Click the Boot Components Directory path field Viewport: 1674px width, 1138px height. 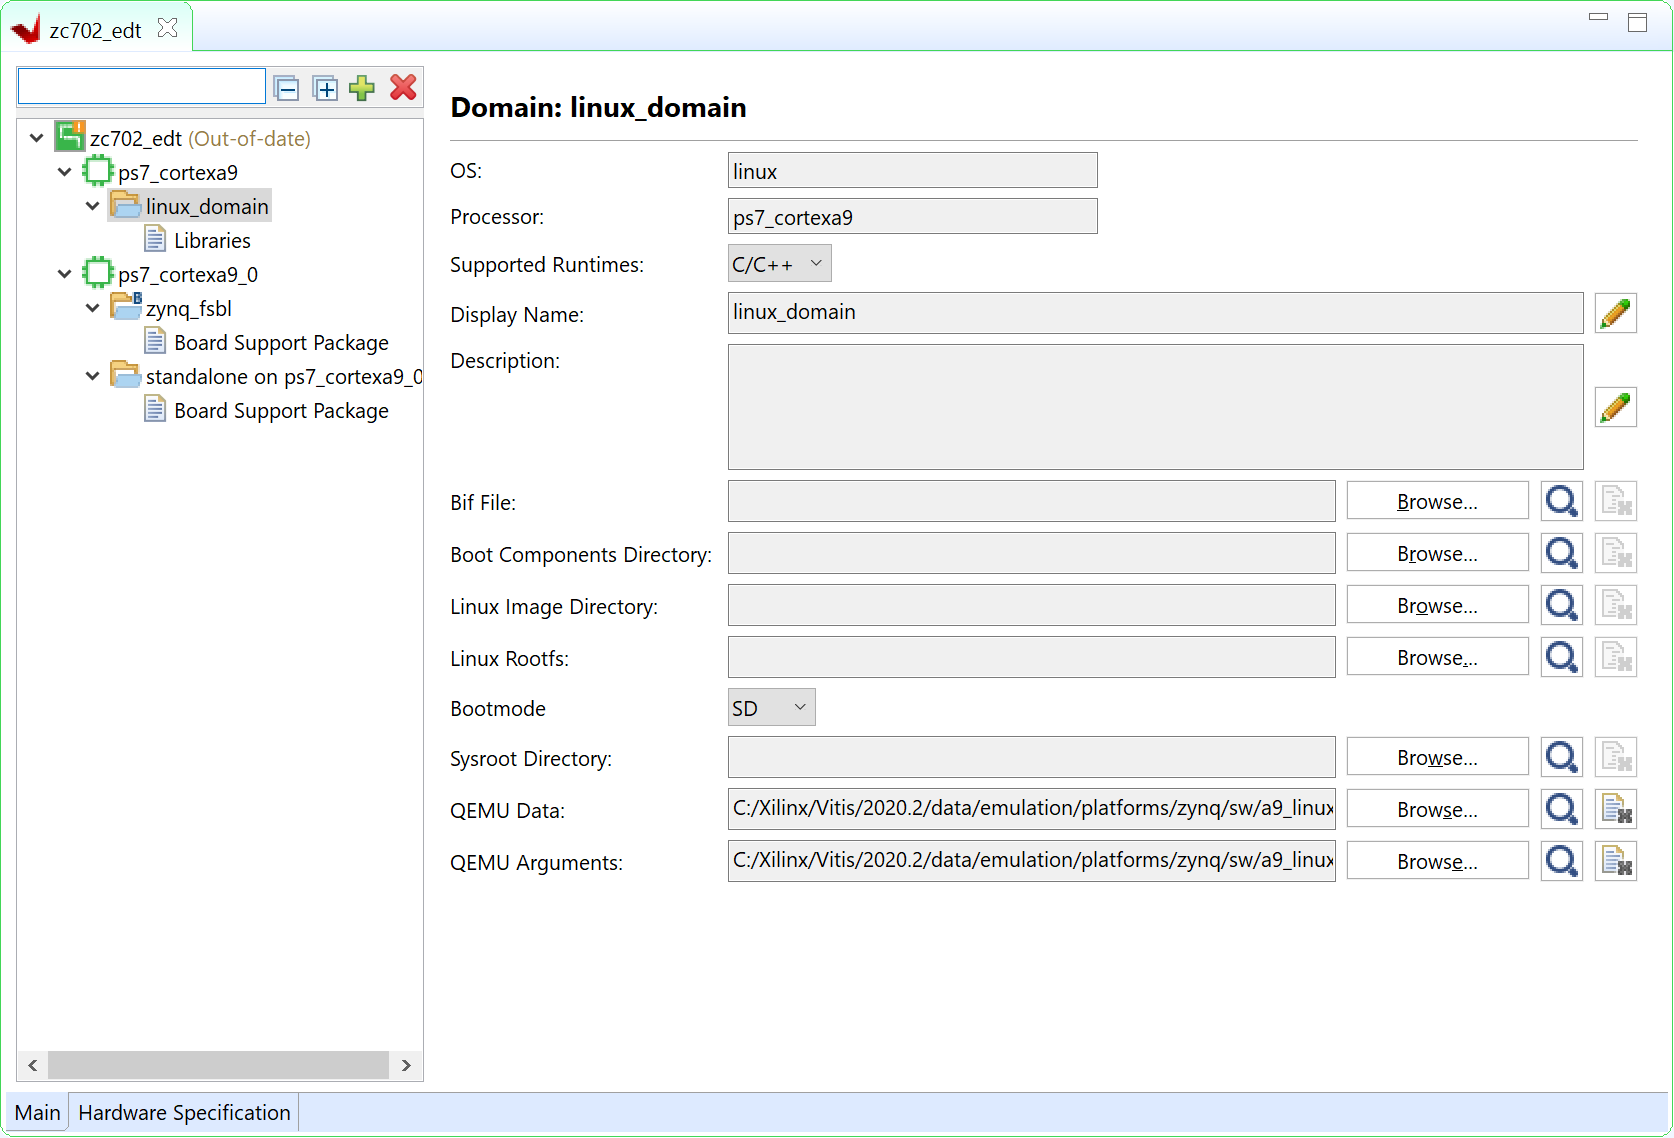point(1031,553)
